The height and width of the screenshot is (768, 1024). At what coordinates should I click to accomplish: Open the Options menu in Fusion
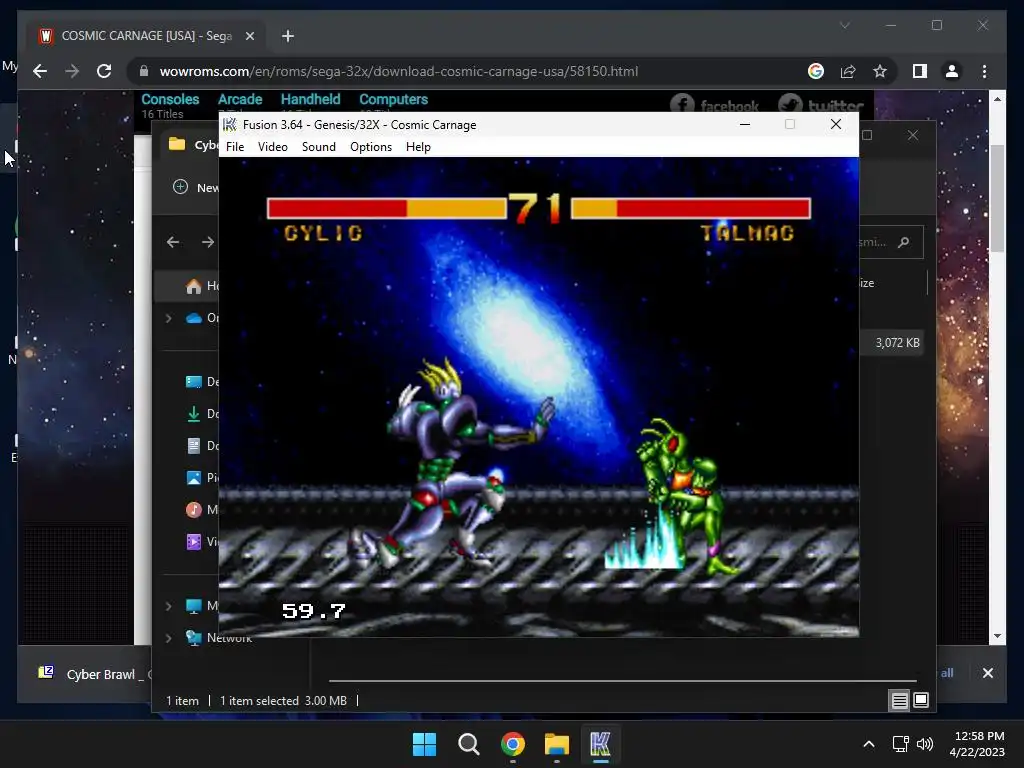[370, 147]
